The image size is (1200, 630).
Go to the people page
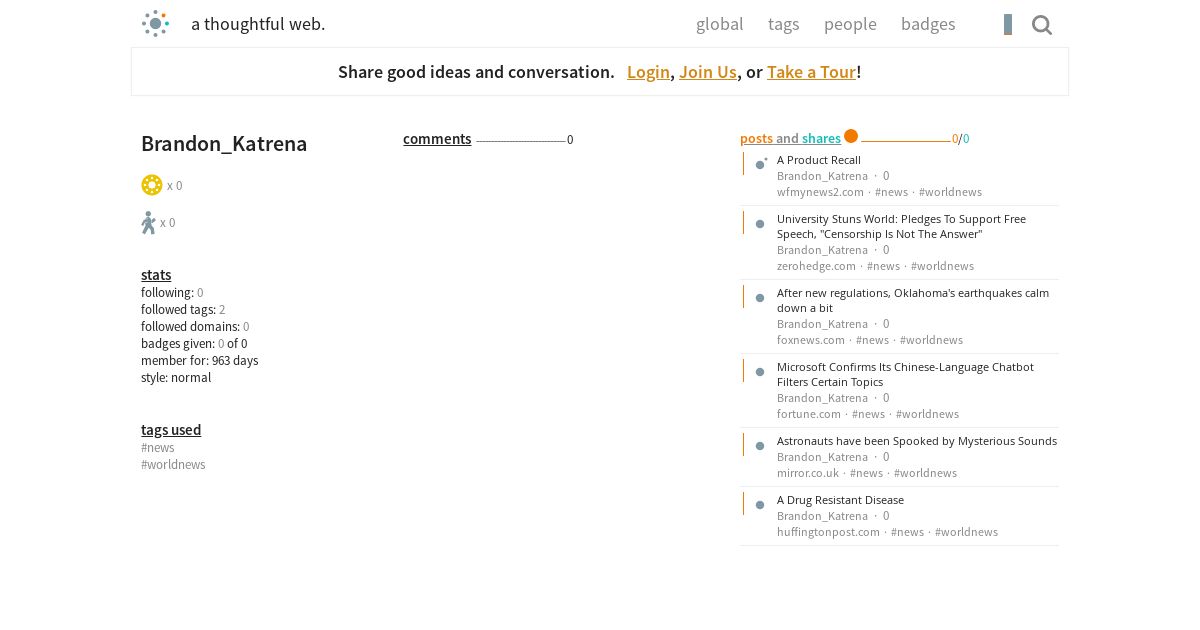point(850,24)
